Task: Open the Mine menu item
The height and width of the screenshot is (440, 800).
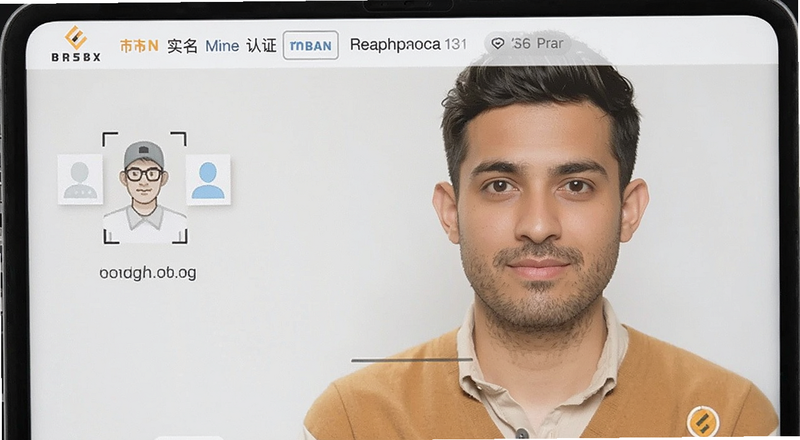Action: click(x=222, y=46)
